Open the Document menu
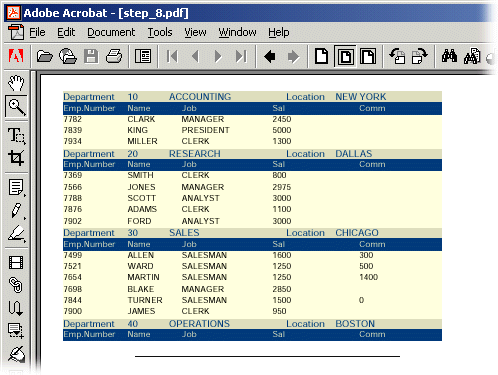Image resolution: width=498 pixels, height=375 pixels. (x=111, y=32)
